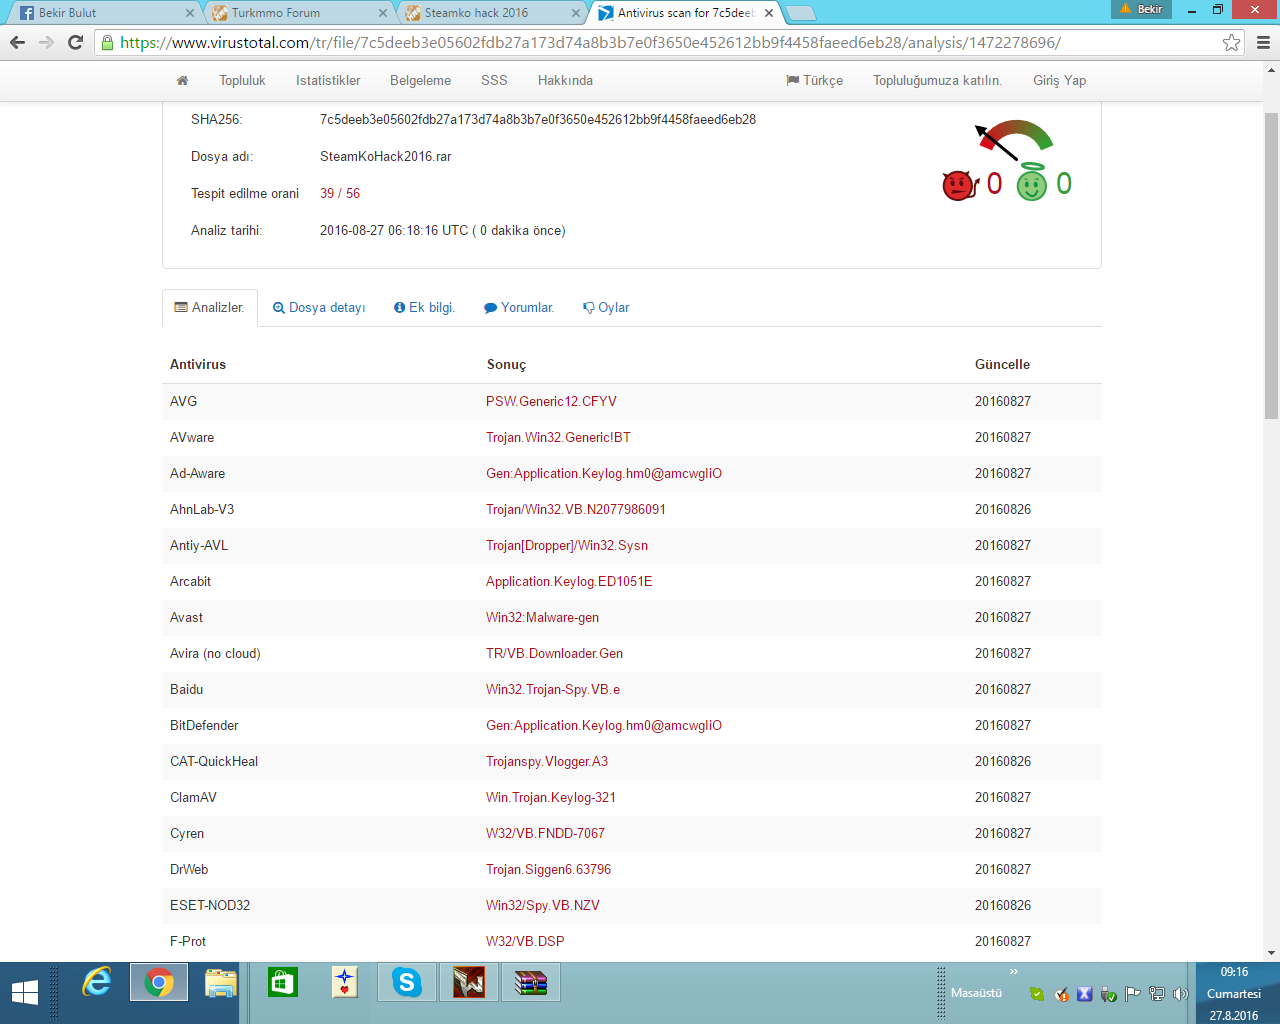Click the home icon in VirusTotal navbar
Image resolution: width=1280 pixels, height=1024 pixels.
tap(182, 81)
